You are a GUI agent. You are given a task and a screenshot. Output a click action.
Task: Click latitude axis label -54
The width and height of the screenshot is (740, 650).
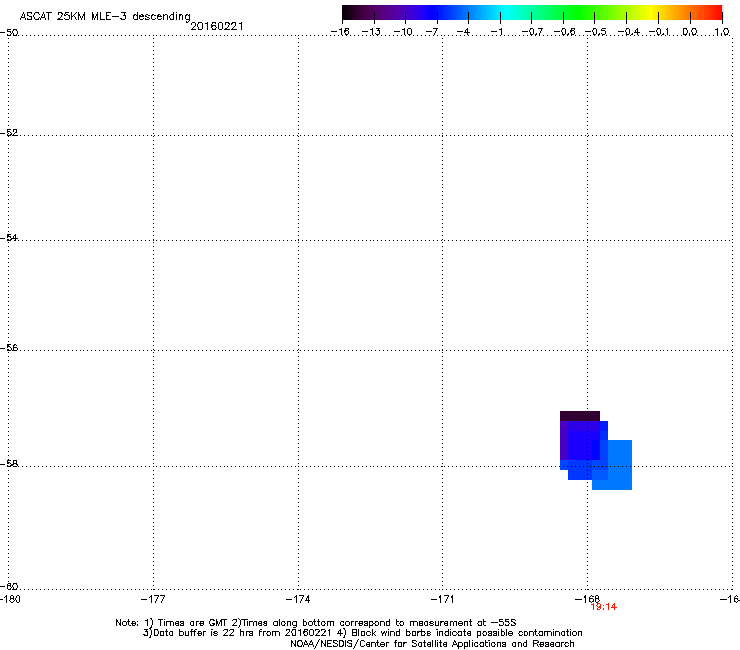9,238
